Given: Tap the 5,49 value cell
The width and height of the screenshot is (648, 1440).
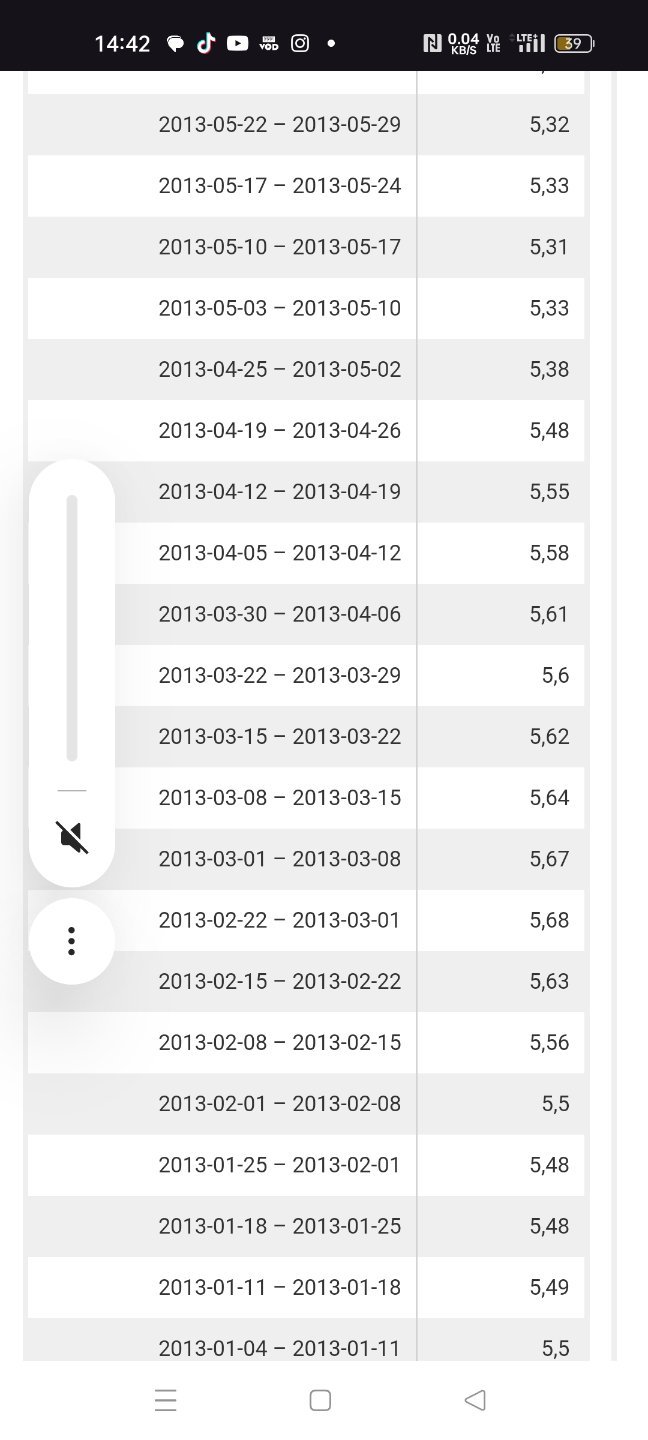Looking at the screenshot, I should click(x=549, y=1287).
